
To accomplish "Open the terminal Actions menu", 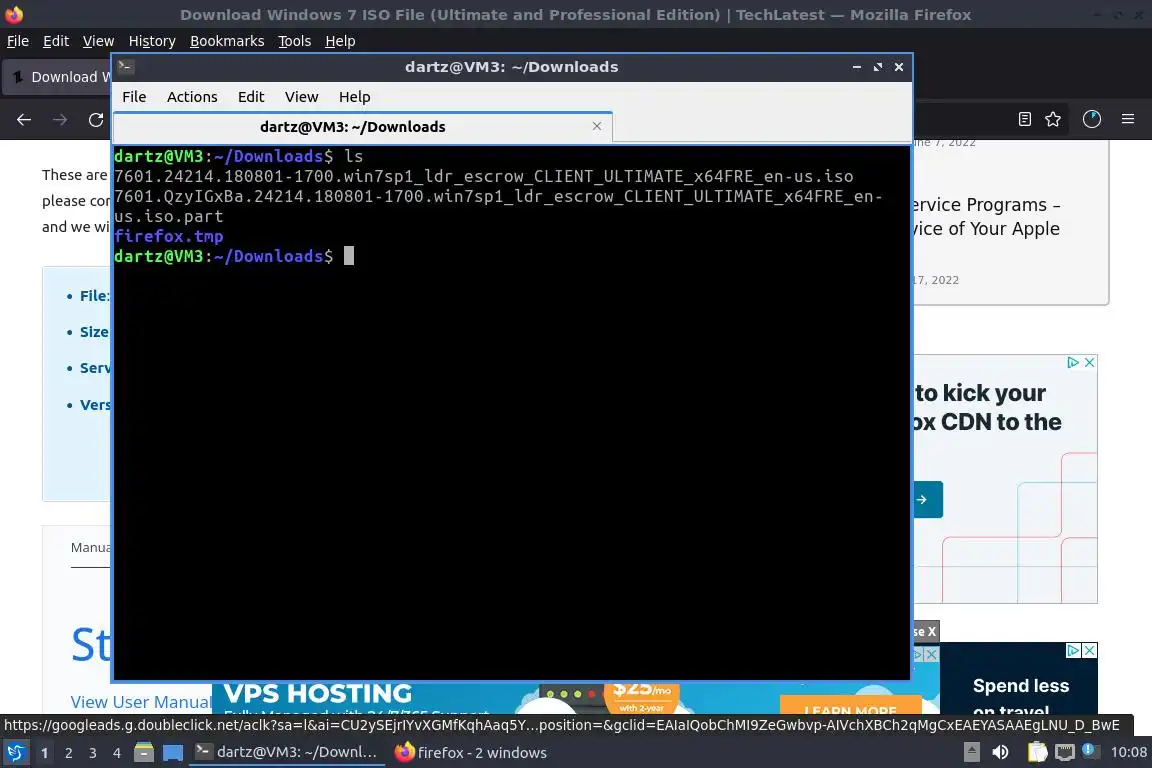I will pos(192,97).
